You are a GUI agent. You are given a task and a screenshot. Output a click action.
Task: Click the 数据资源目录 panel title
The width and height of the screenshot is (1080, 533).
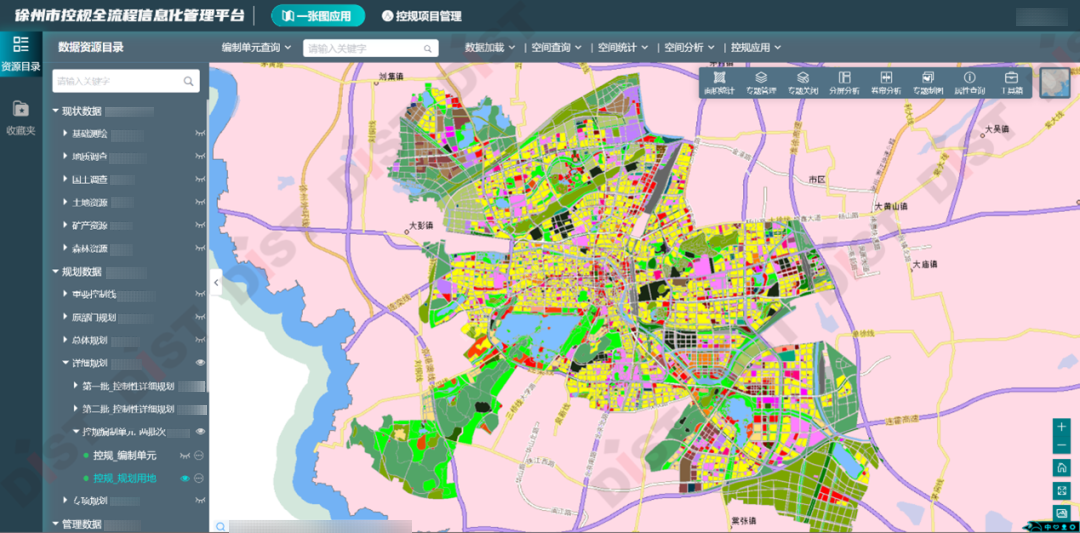pyautogui.click(x=91, y=48)
